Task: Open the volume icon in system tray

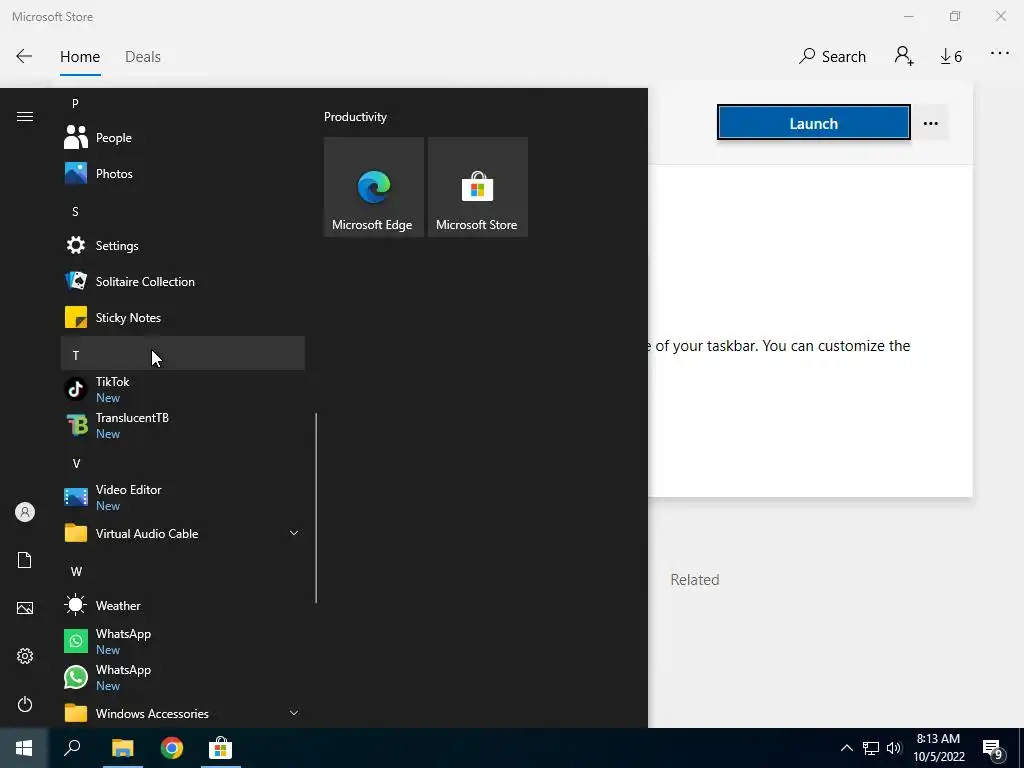Action: [x=894, y=748]
